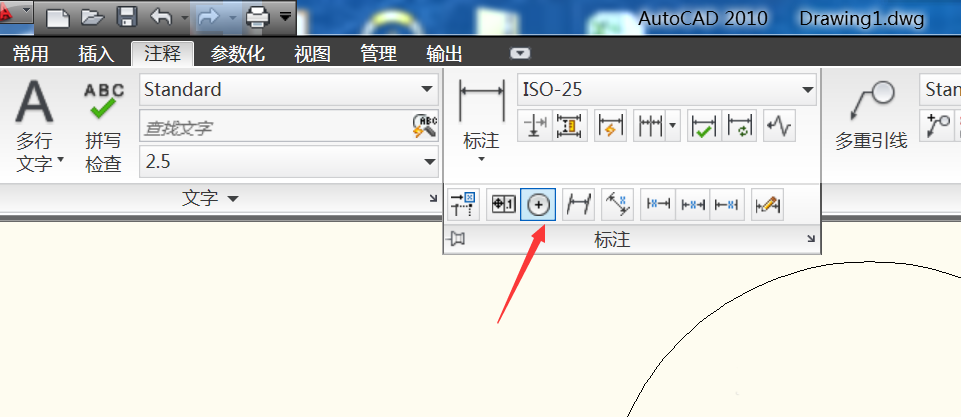Right justify dimension text
The image size is (961, 417).
coord(727,205)
